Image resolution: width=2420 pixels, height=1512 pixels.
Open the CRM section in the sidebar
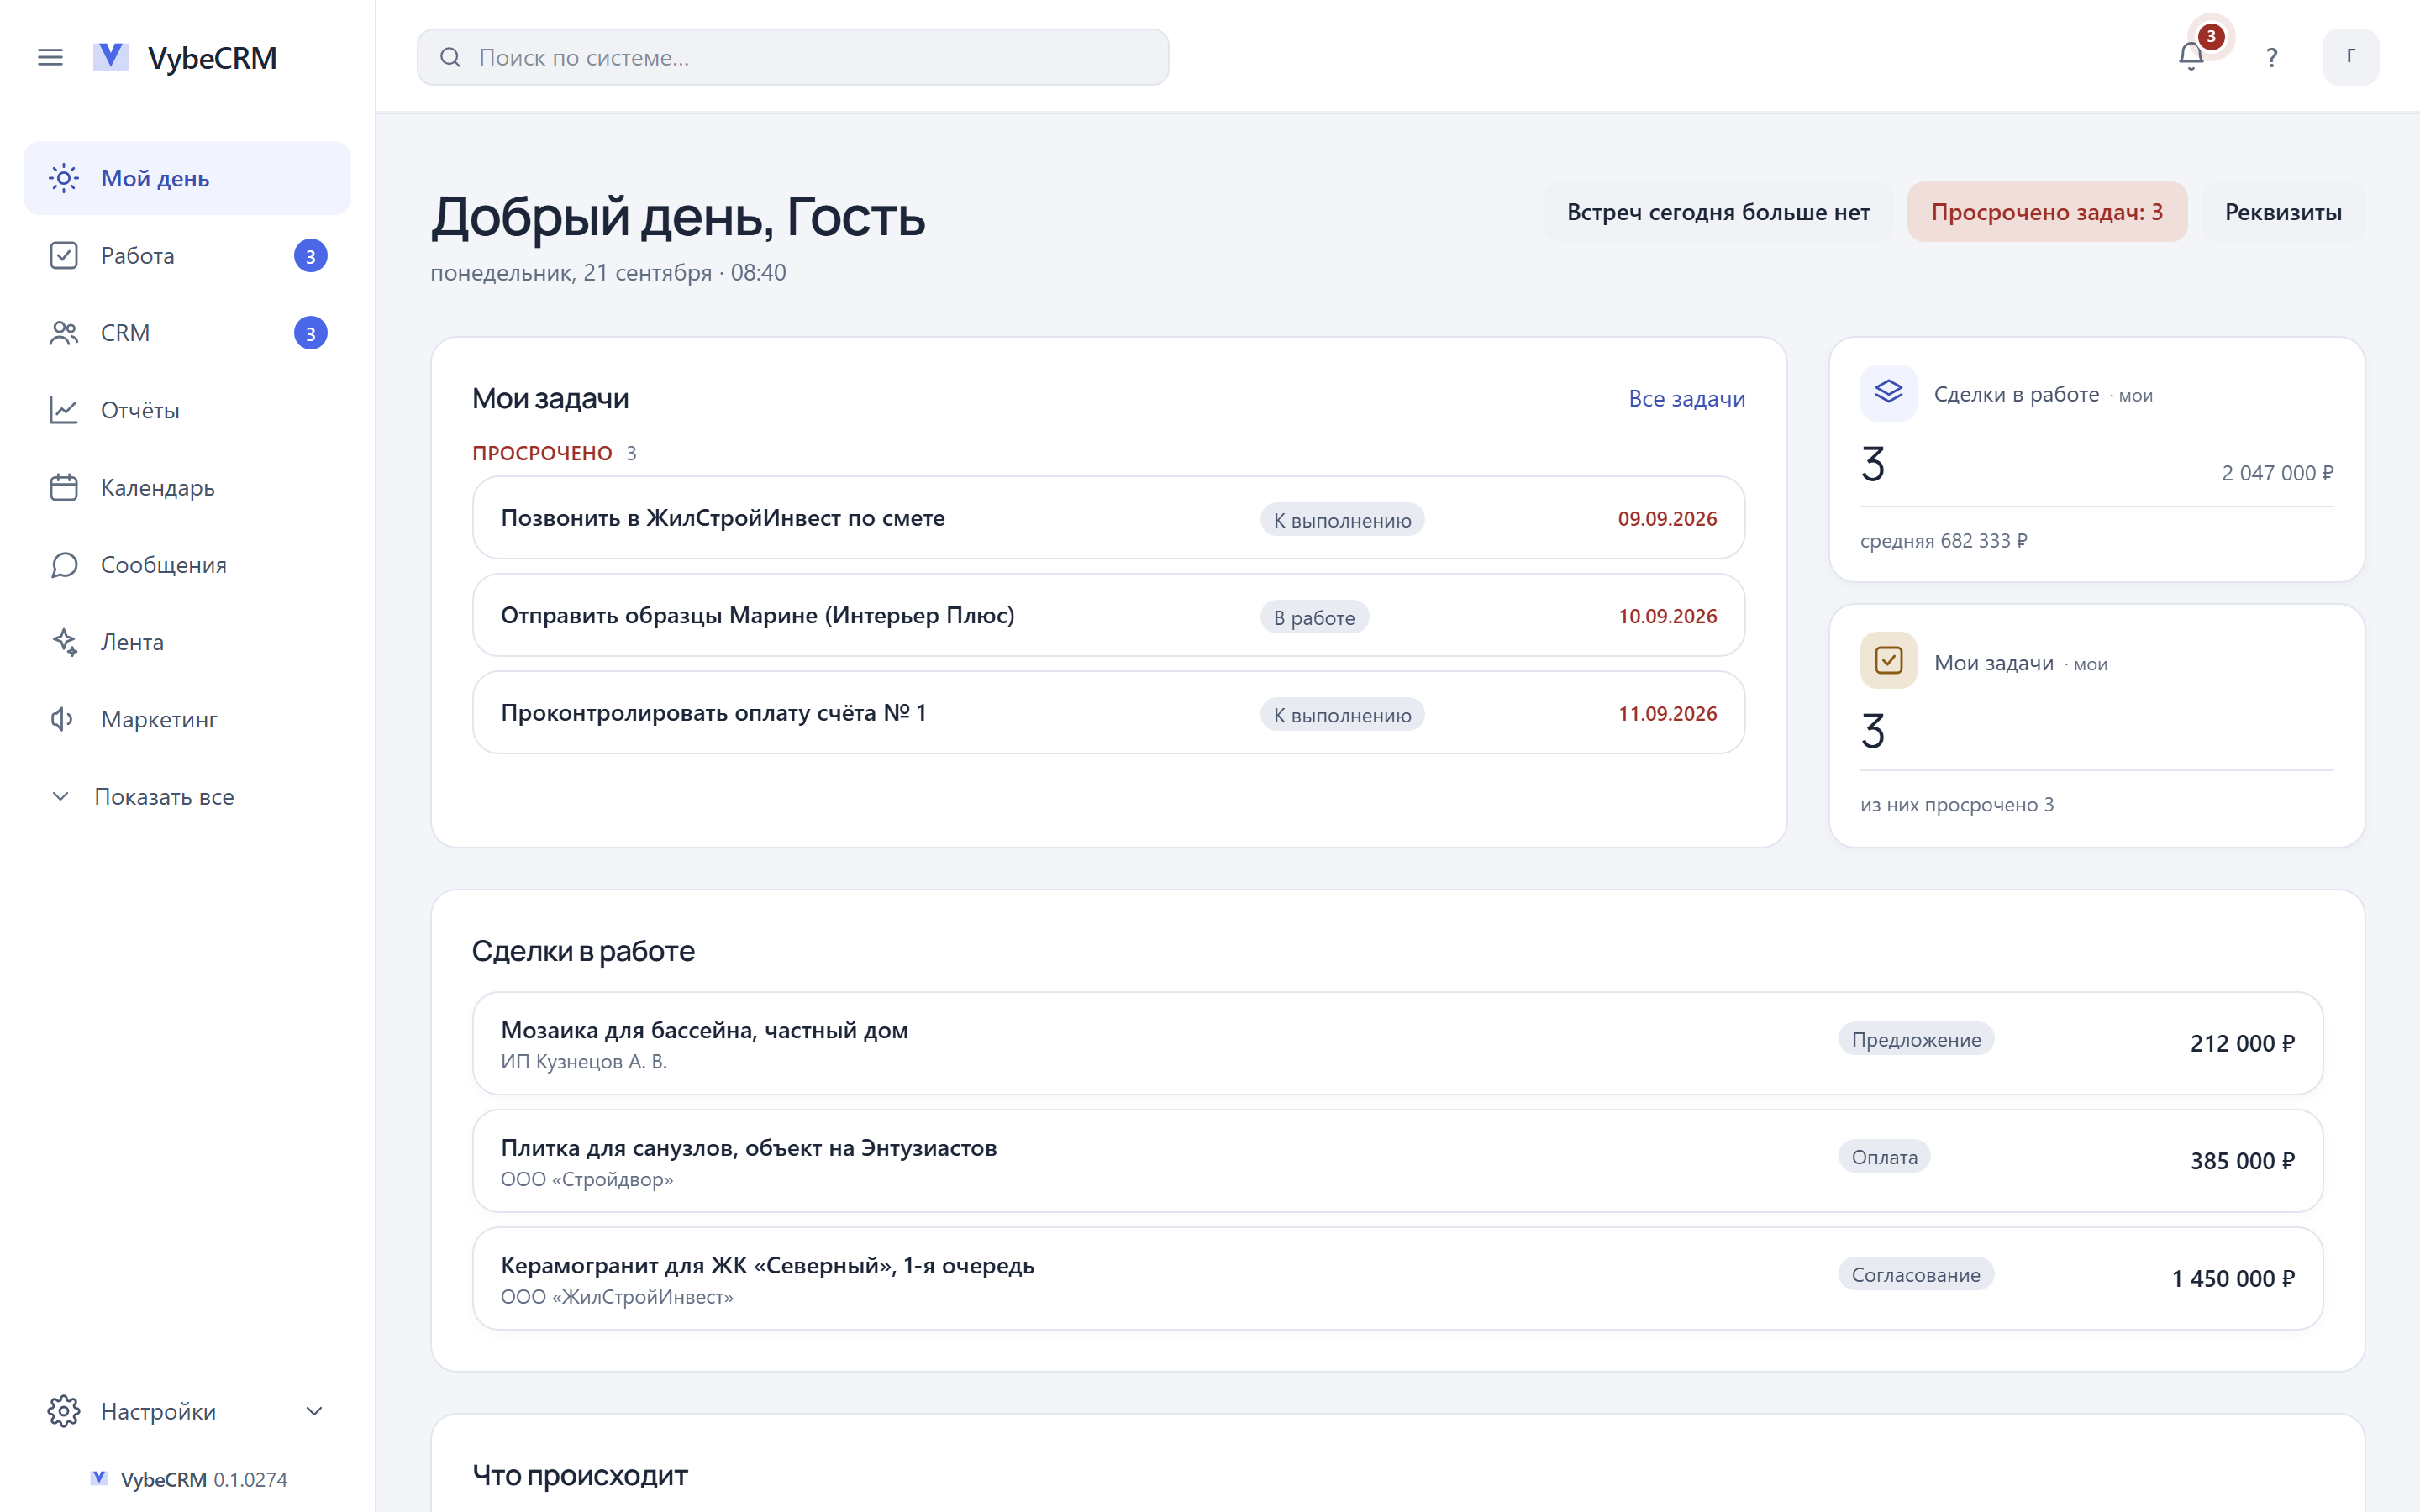click(187, 333)
